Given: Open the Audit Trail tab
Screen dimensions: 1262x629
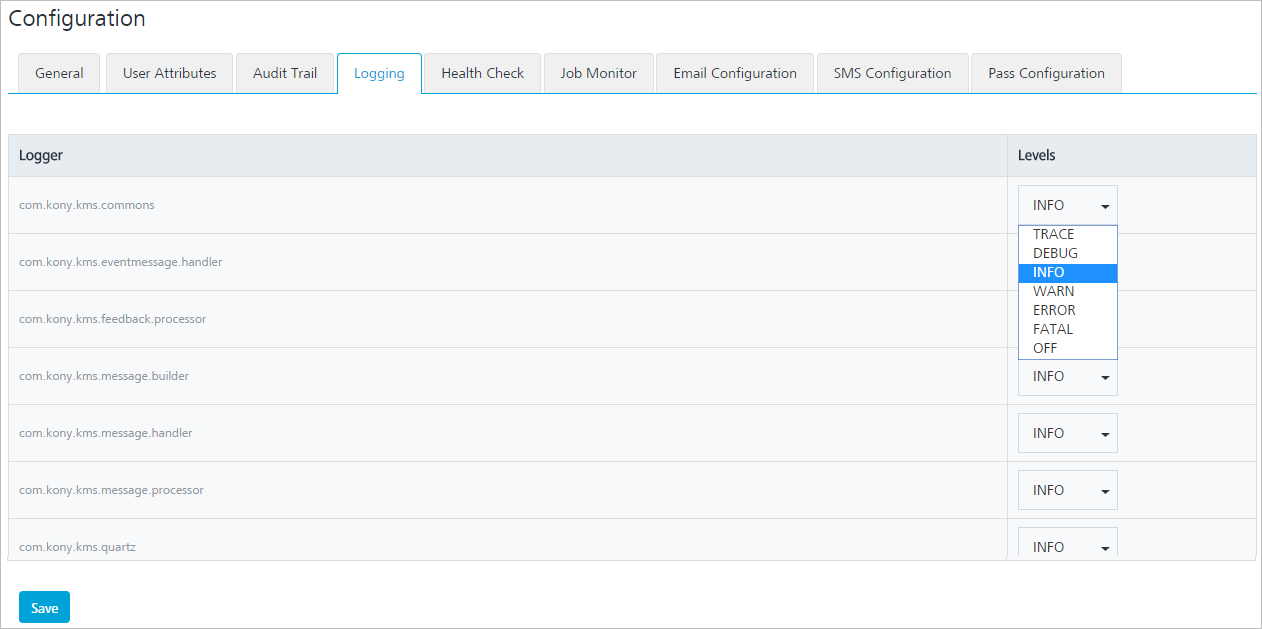Looking at the screenshot, I should pos(285,73).
